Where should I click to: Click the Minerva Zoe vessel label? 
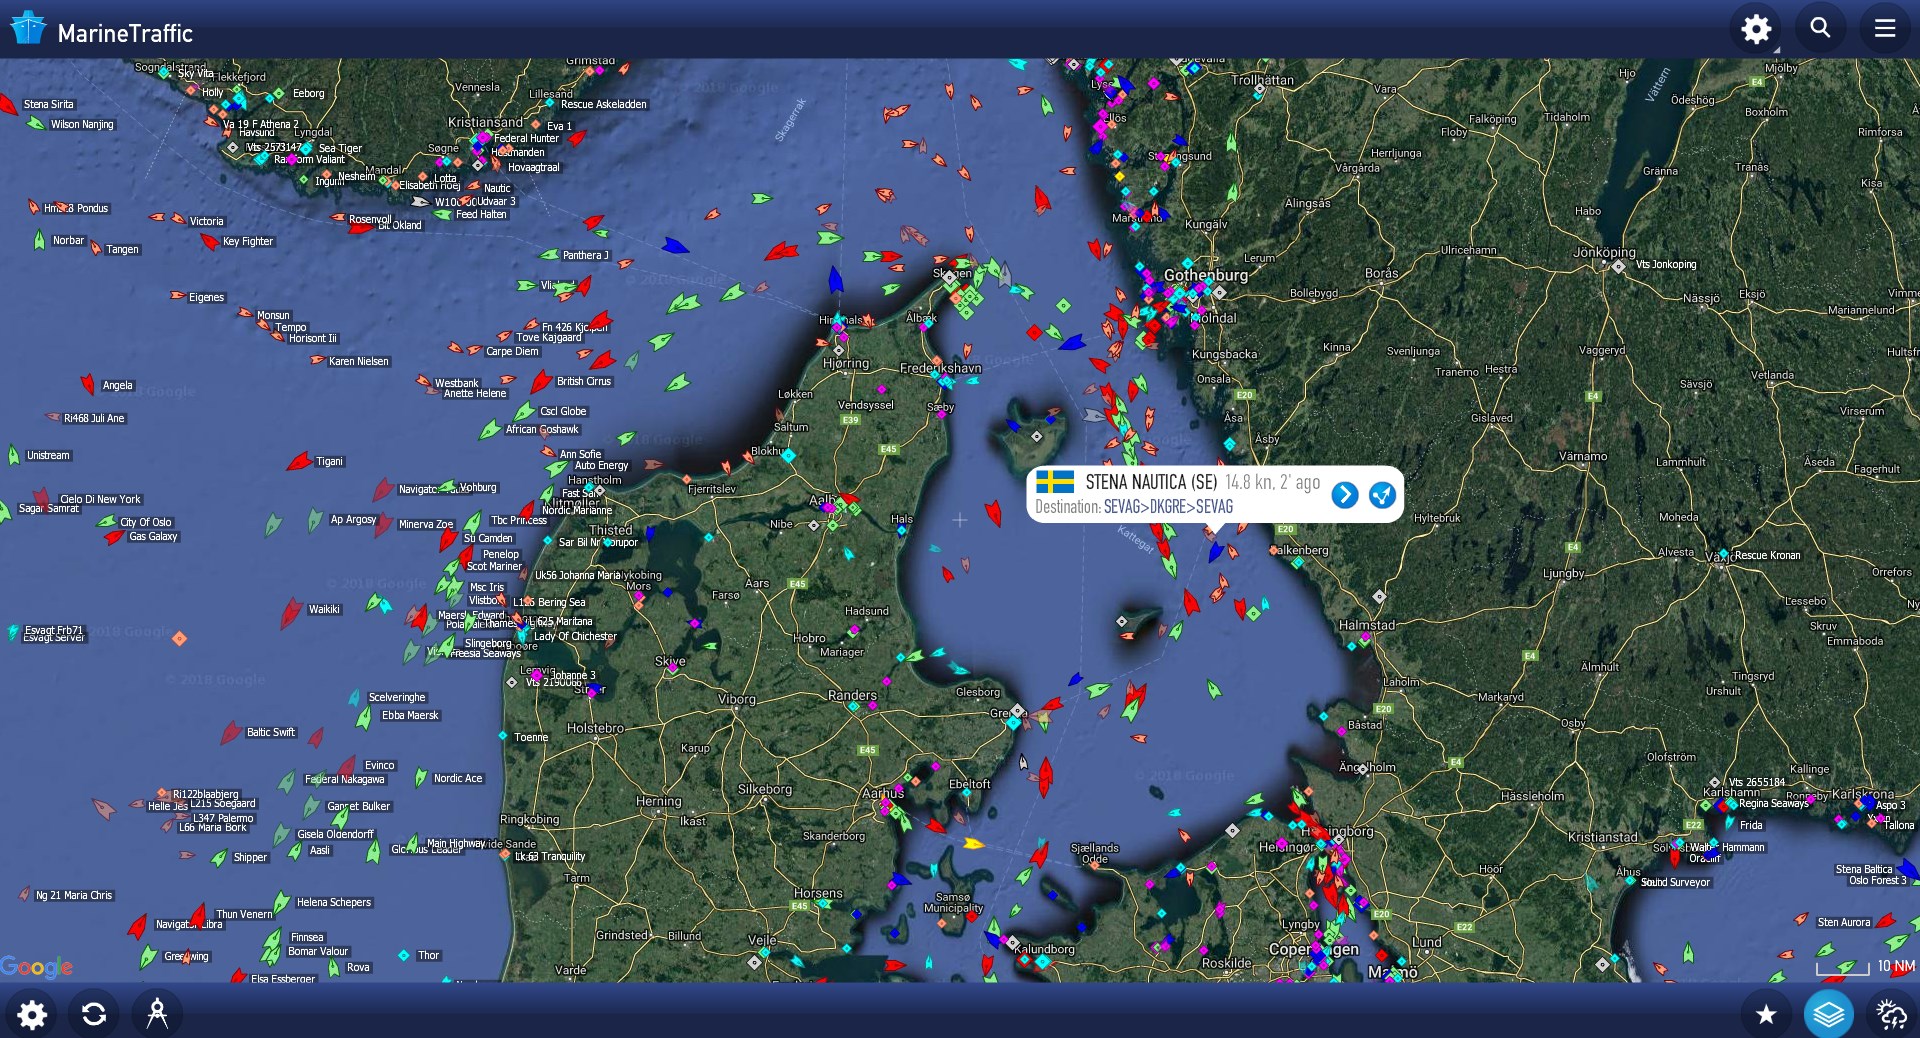click(x=426, y=525)
